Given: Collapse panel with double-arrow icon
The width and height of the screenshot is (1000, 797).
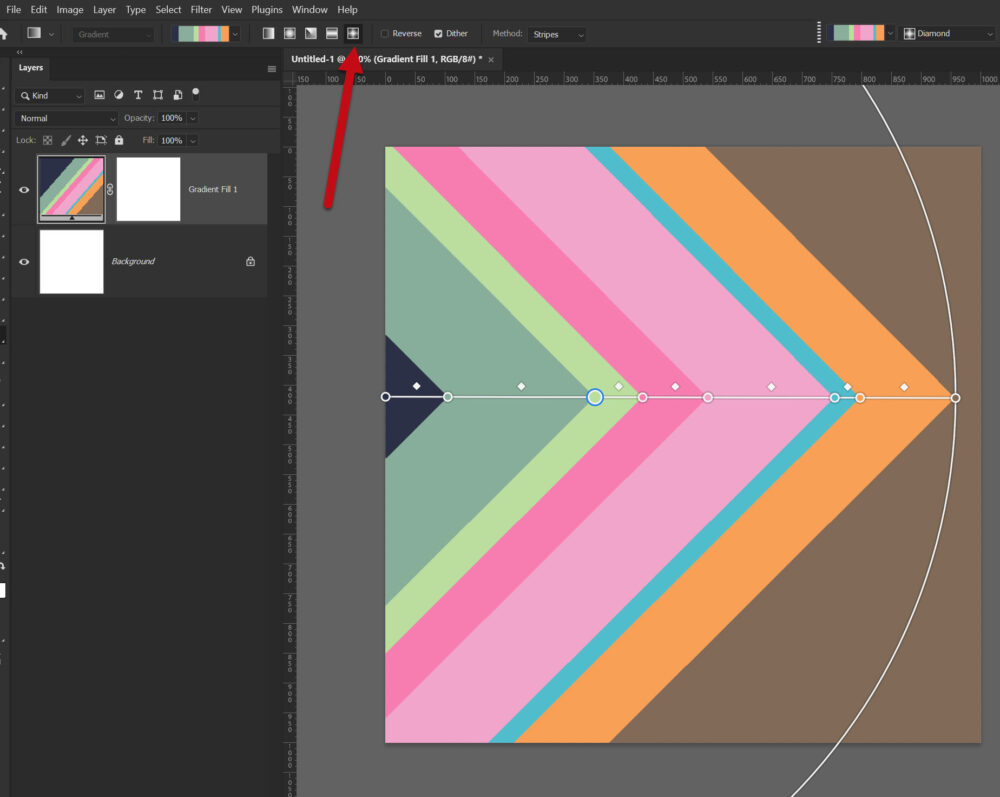Looking at the screenshot, I should pos(19,52).
